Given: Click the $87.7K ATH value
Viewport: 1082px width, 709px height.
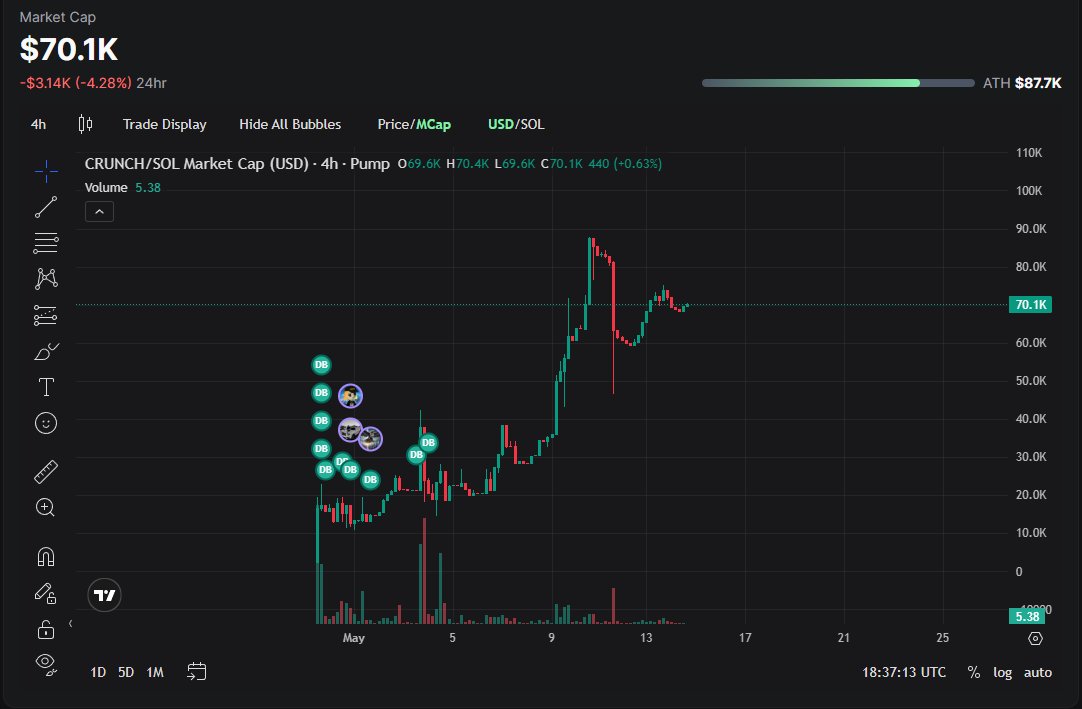Looking at the screenshot, I should [1038, 83].
